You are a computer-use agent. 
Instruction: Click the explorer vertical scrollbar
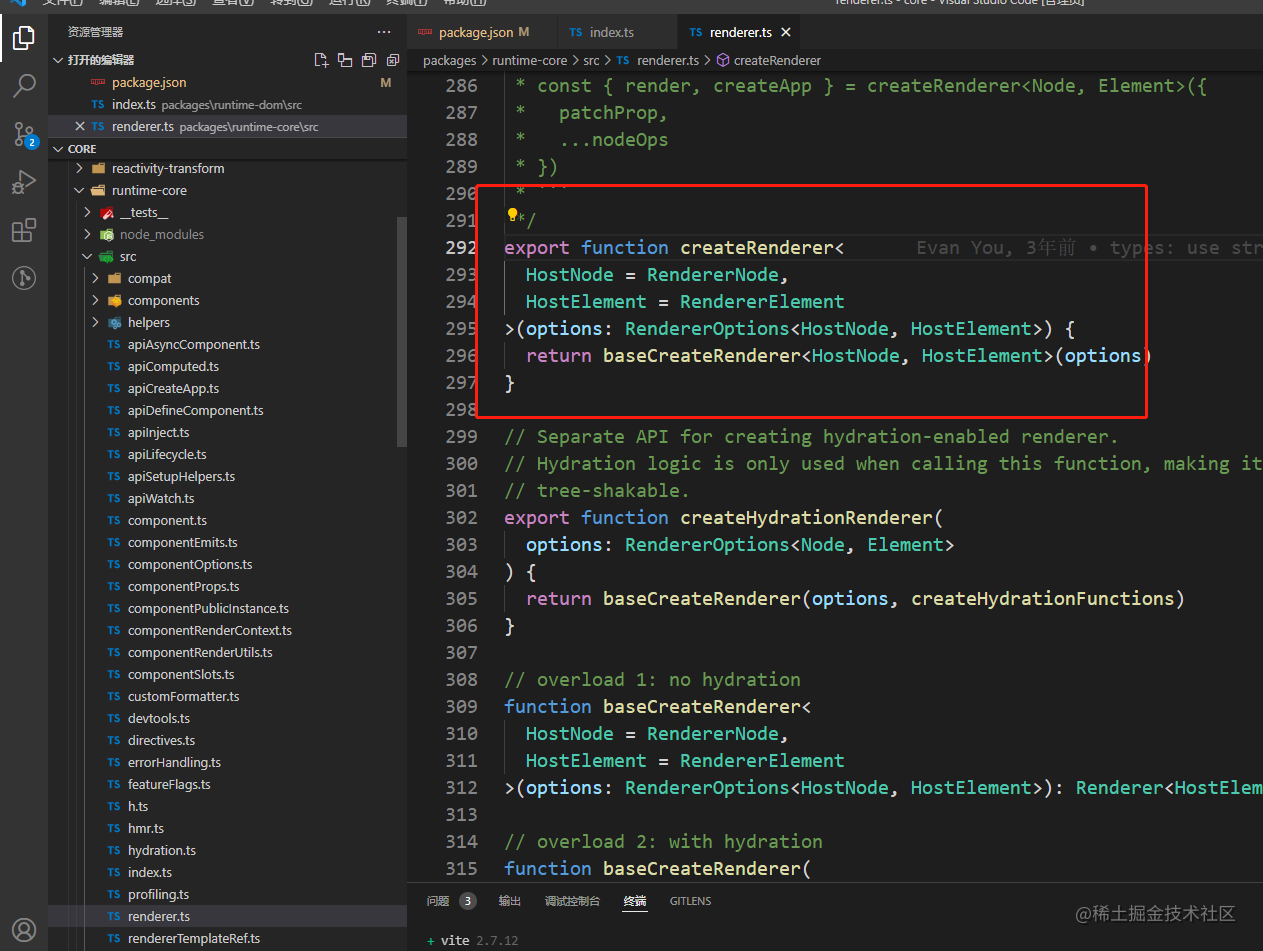coord(402,331)
